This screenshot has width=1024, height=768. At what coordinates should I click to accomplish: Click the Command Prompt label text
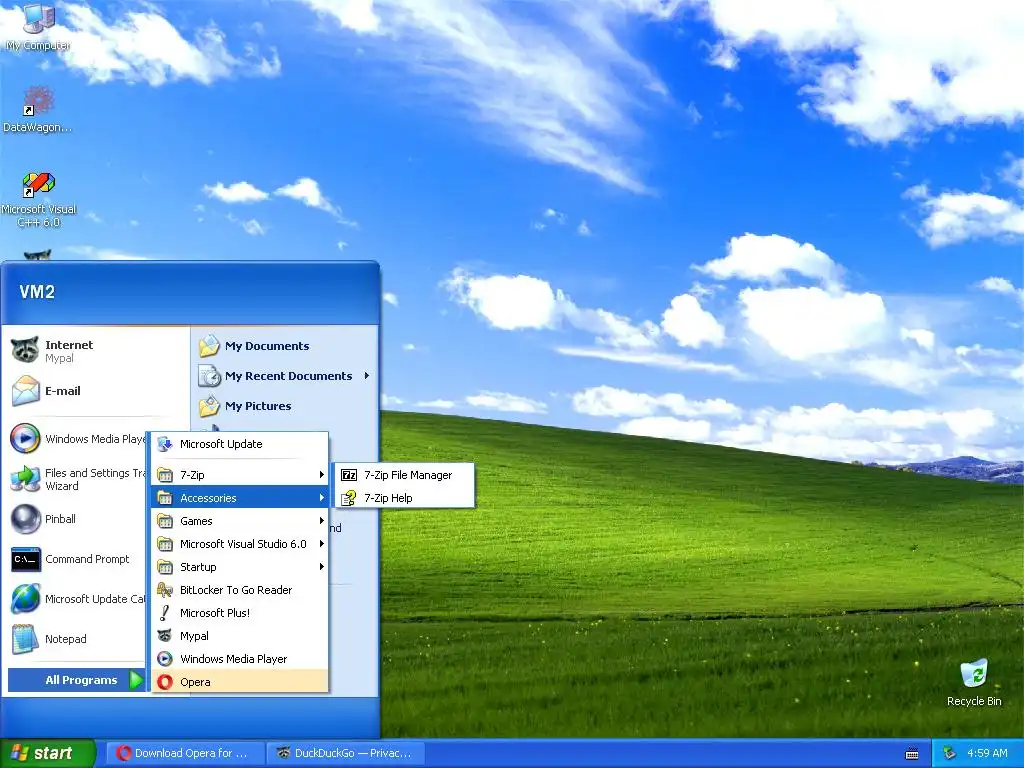[87, 559]
